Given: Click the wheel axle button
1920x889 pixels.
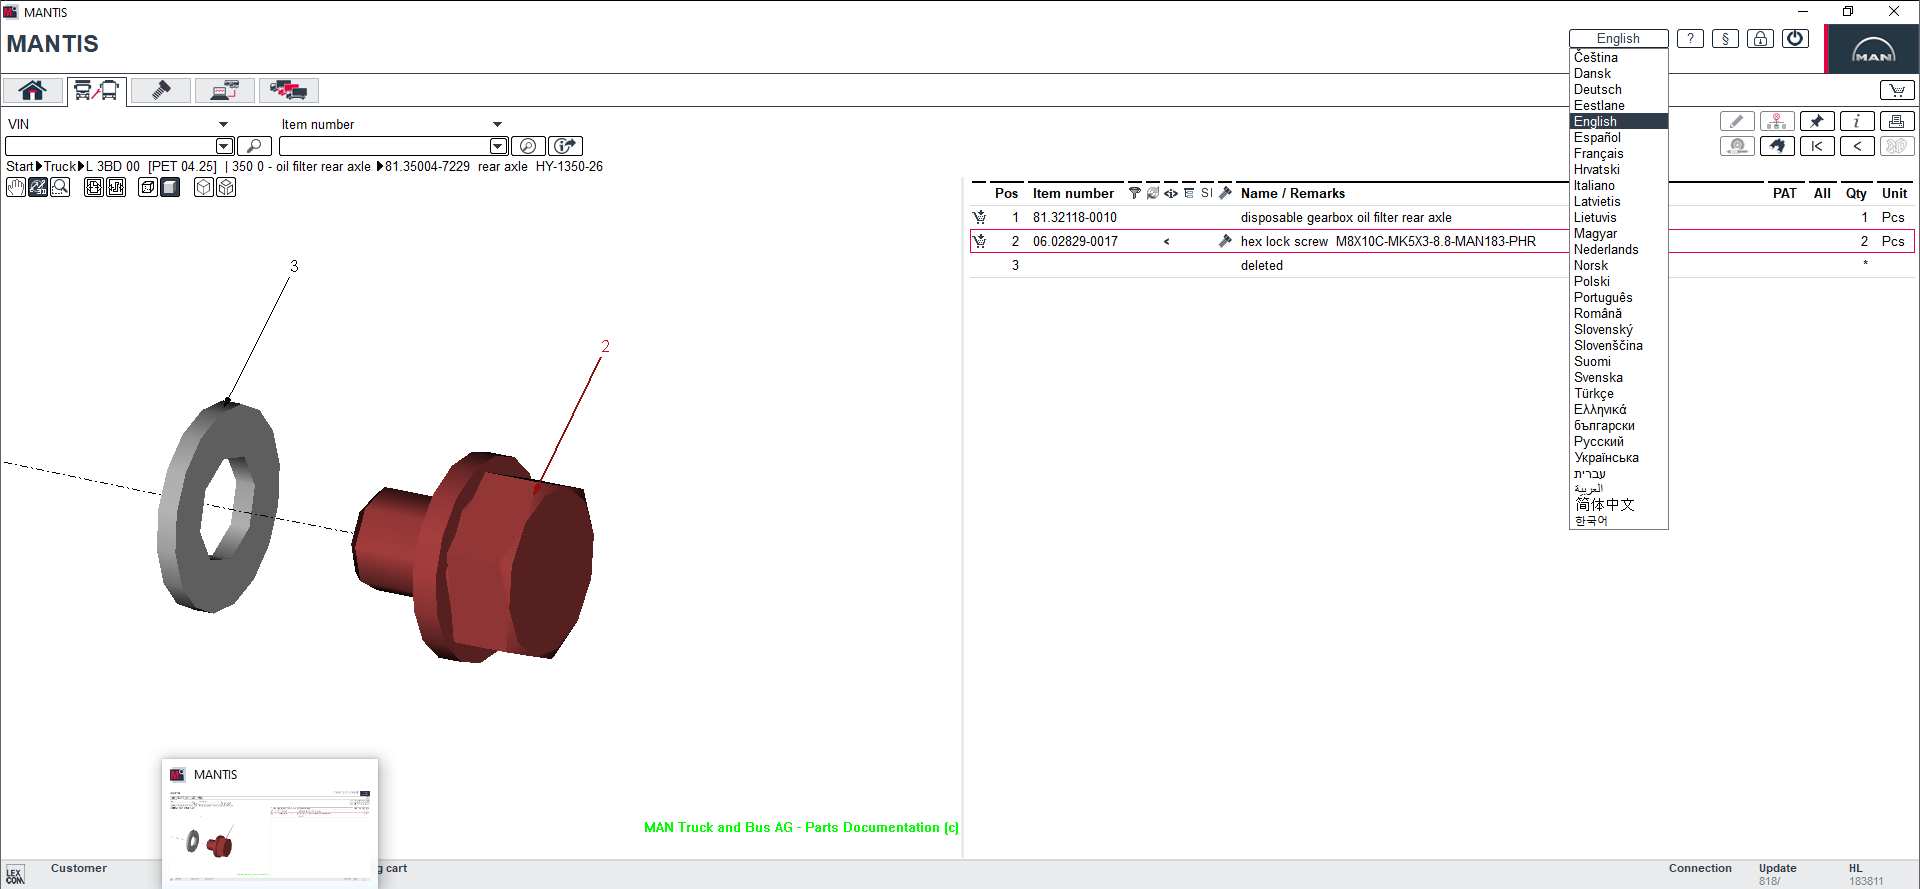Looking at the screenshot, I should (1737, 146).
